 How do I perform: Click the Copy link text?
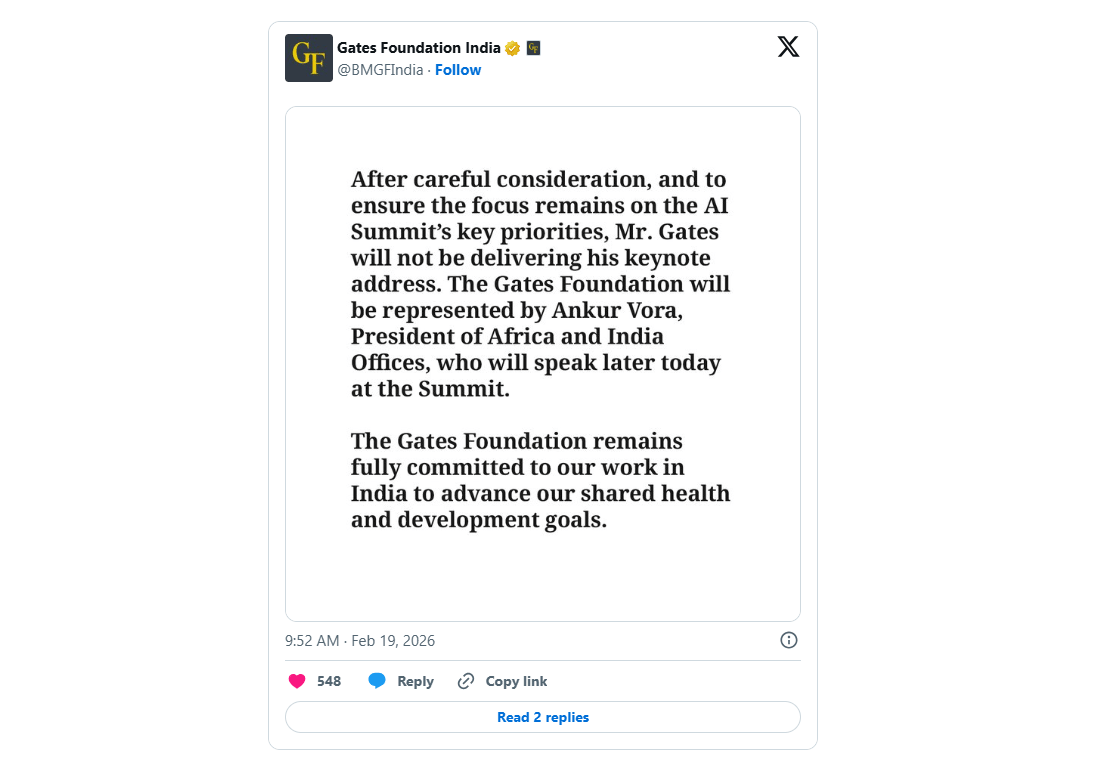tap(516, 681)
